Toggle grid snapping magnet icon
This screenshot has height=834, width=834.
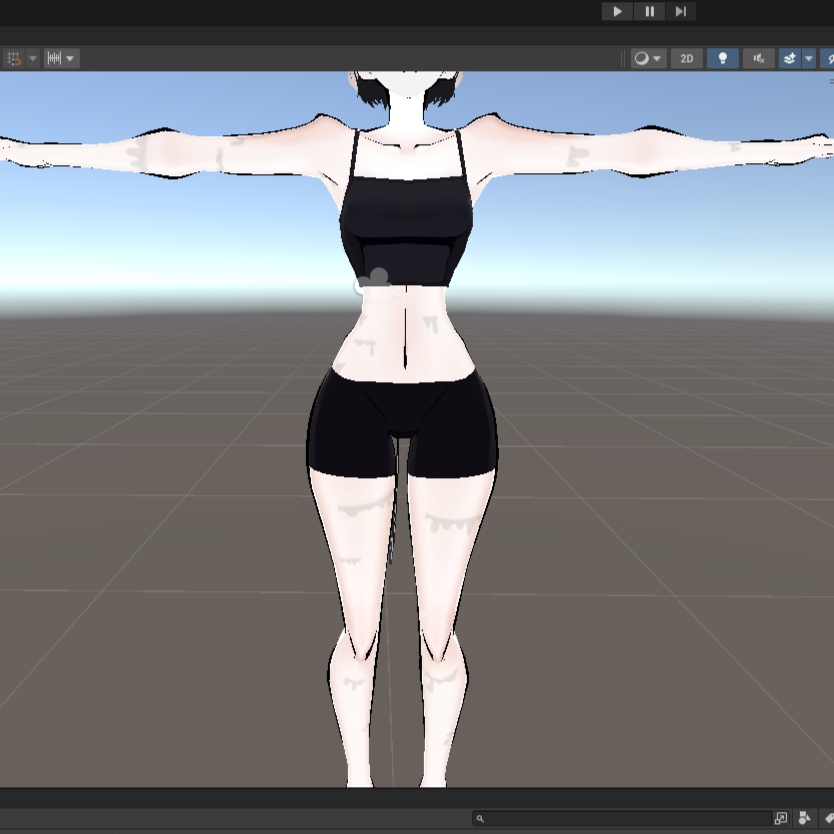coord(14,58)
